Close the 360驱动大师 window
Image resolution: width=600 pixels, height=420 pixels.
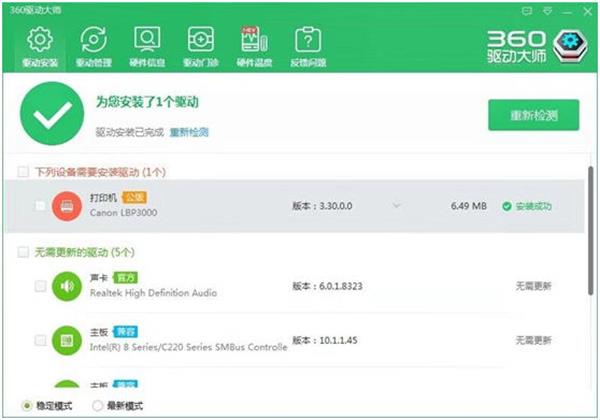(588, 11)
